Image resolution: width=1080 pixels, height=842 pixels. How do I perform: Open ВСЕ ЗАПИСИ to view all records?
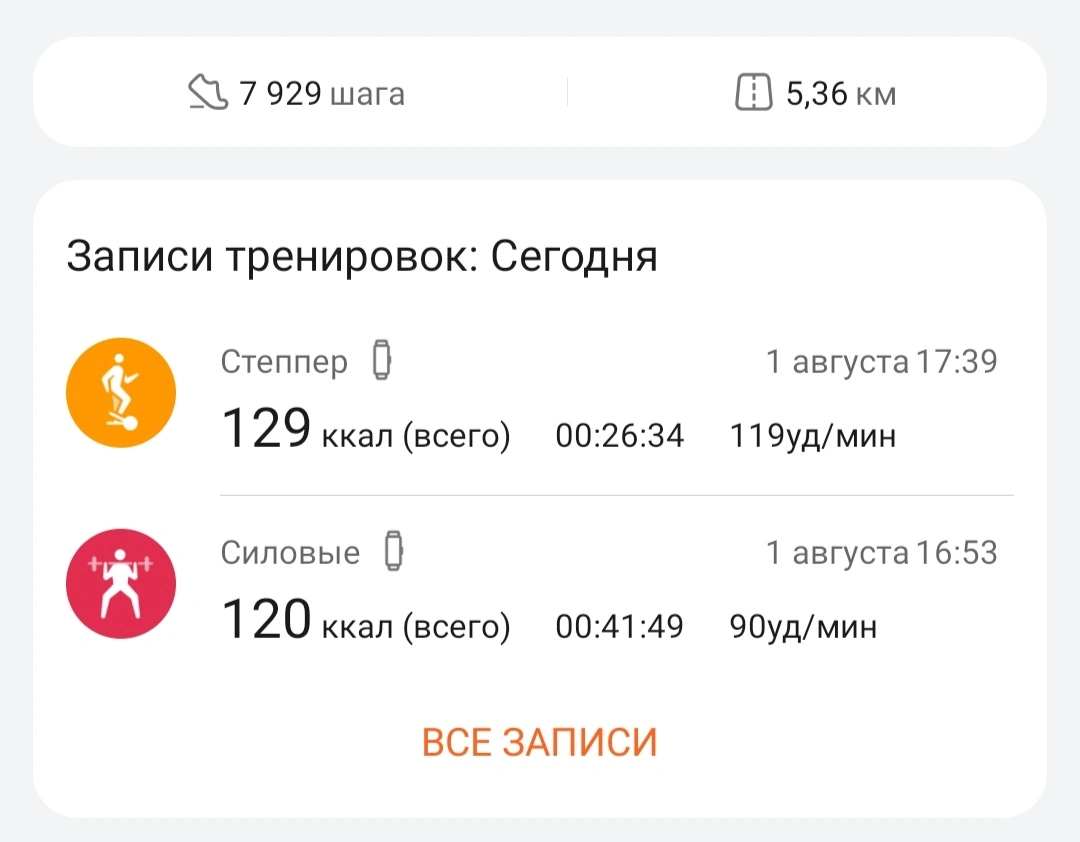pos(540,742)
